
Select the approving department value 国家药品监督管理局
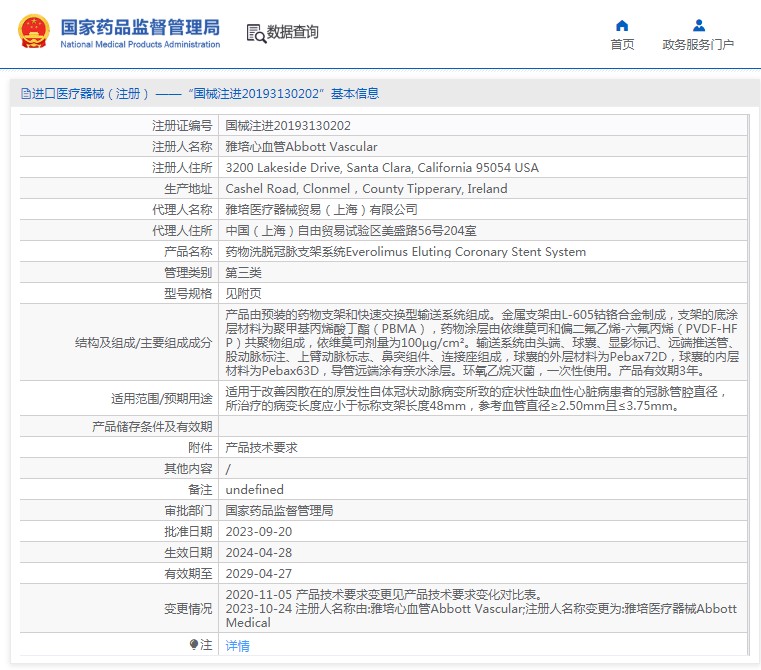tap(279, 510)
